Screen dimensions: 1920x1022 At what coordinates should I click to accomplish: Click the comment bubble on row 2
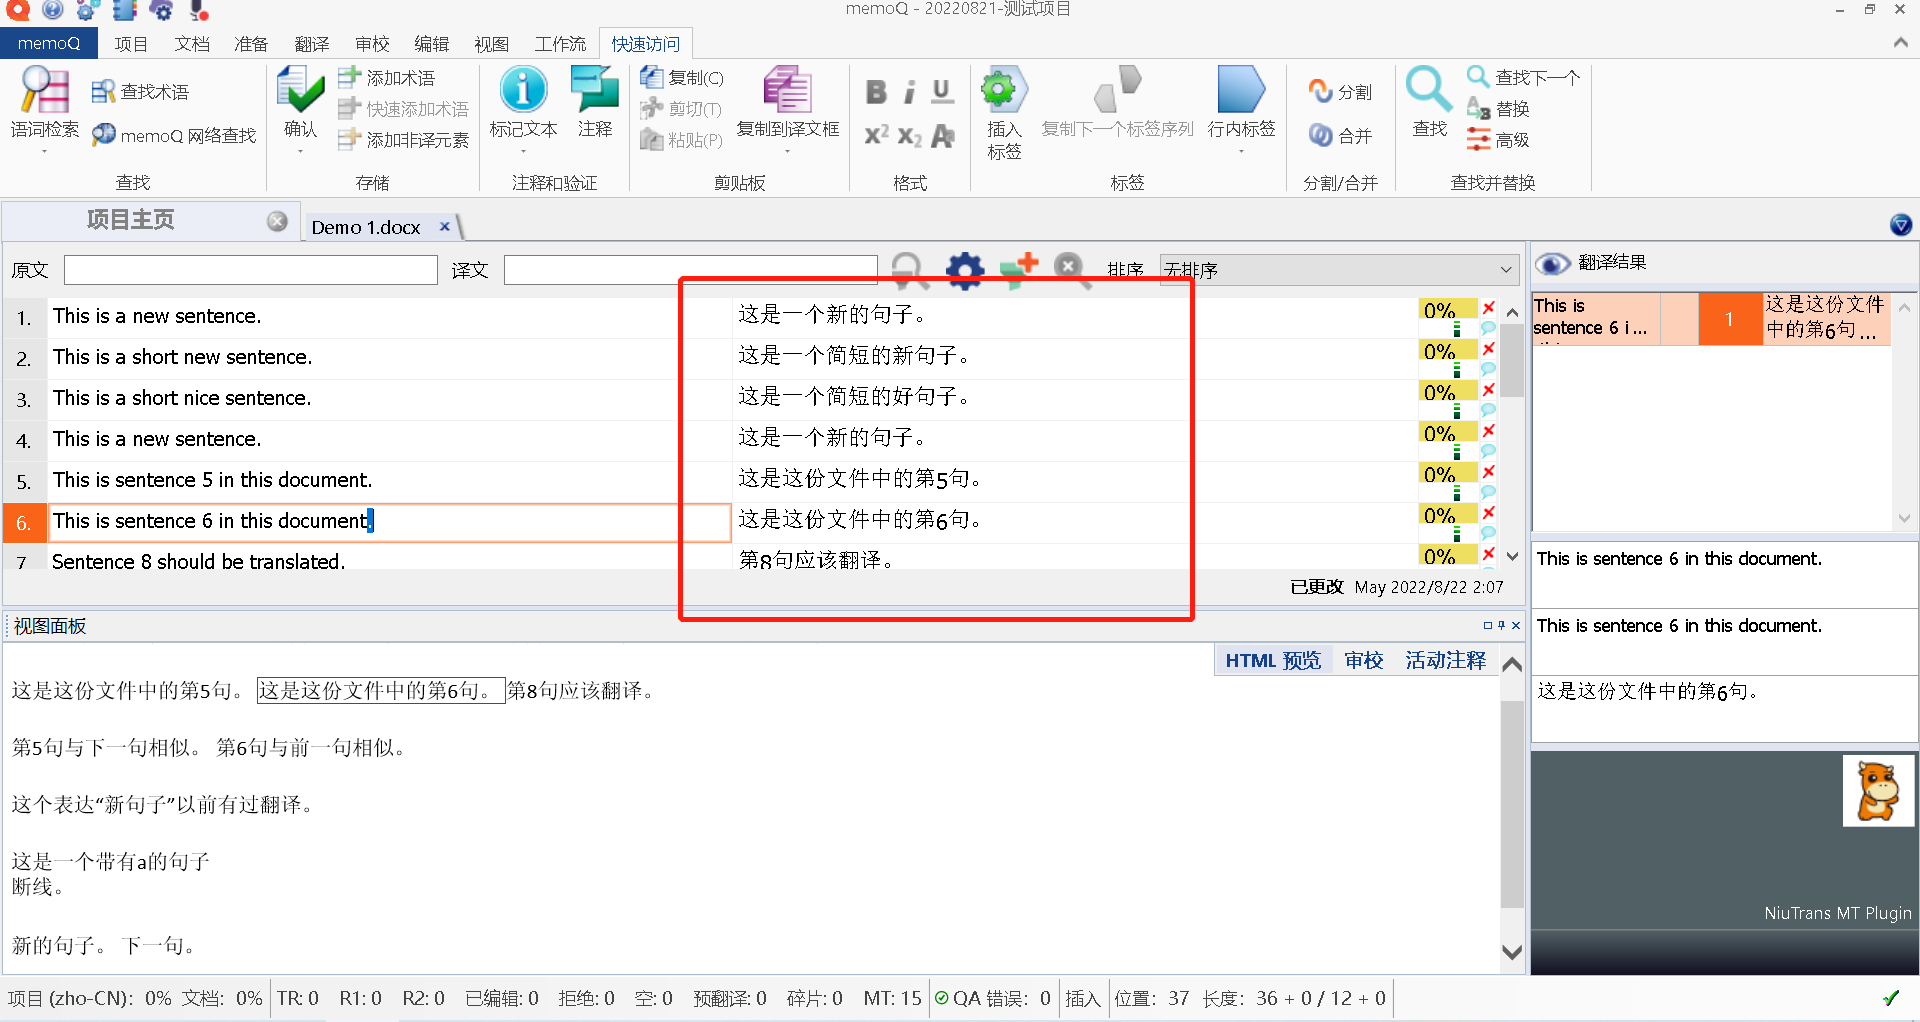(x=1488, y=369)
